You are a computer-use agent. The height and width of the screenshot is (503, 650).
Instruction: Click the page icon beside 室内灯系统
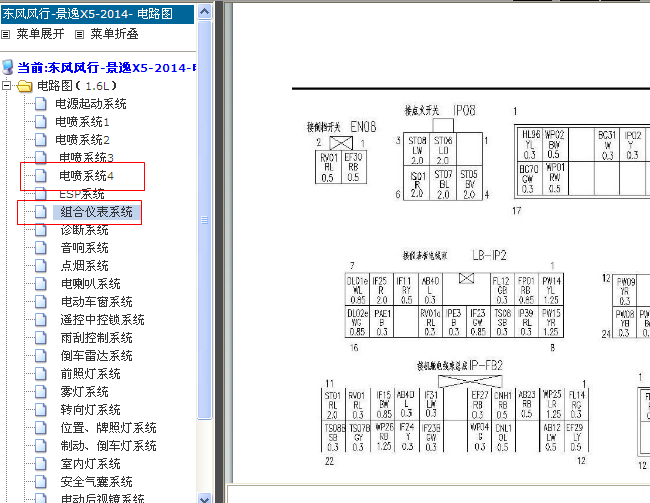tap(41, 464)
